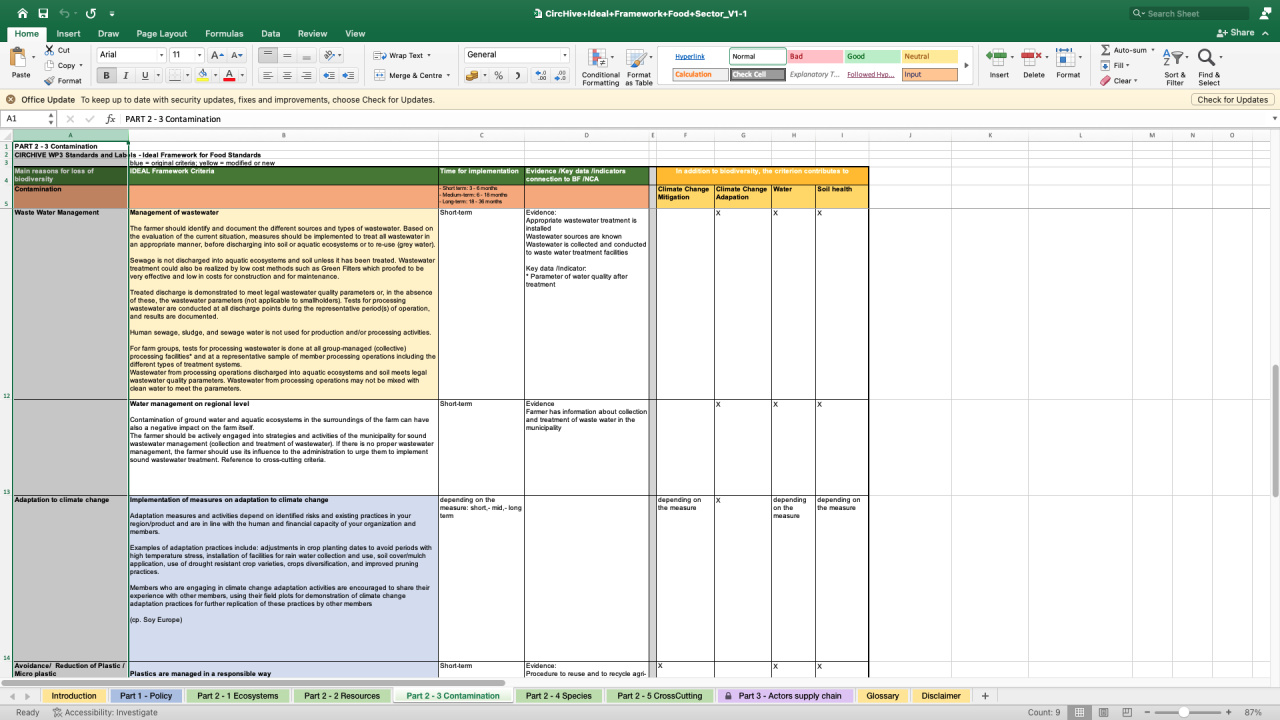Open the Sort & Filter tool

click(x=1175, y=66)
